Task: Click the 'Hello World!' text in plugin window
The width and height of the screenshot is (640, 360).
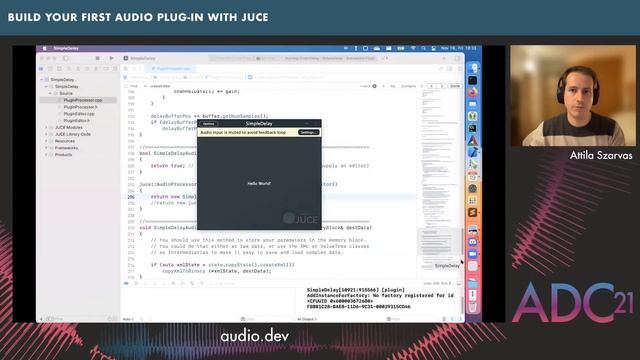Action: coord(259,184)
